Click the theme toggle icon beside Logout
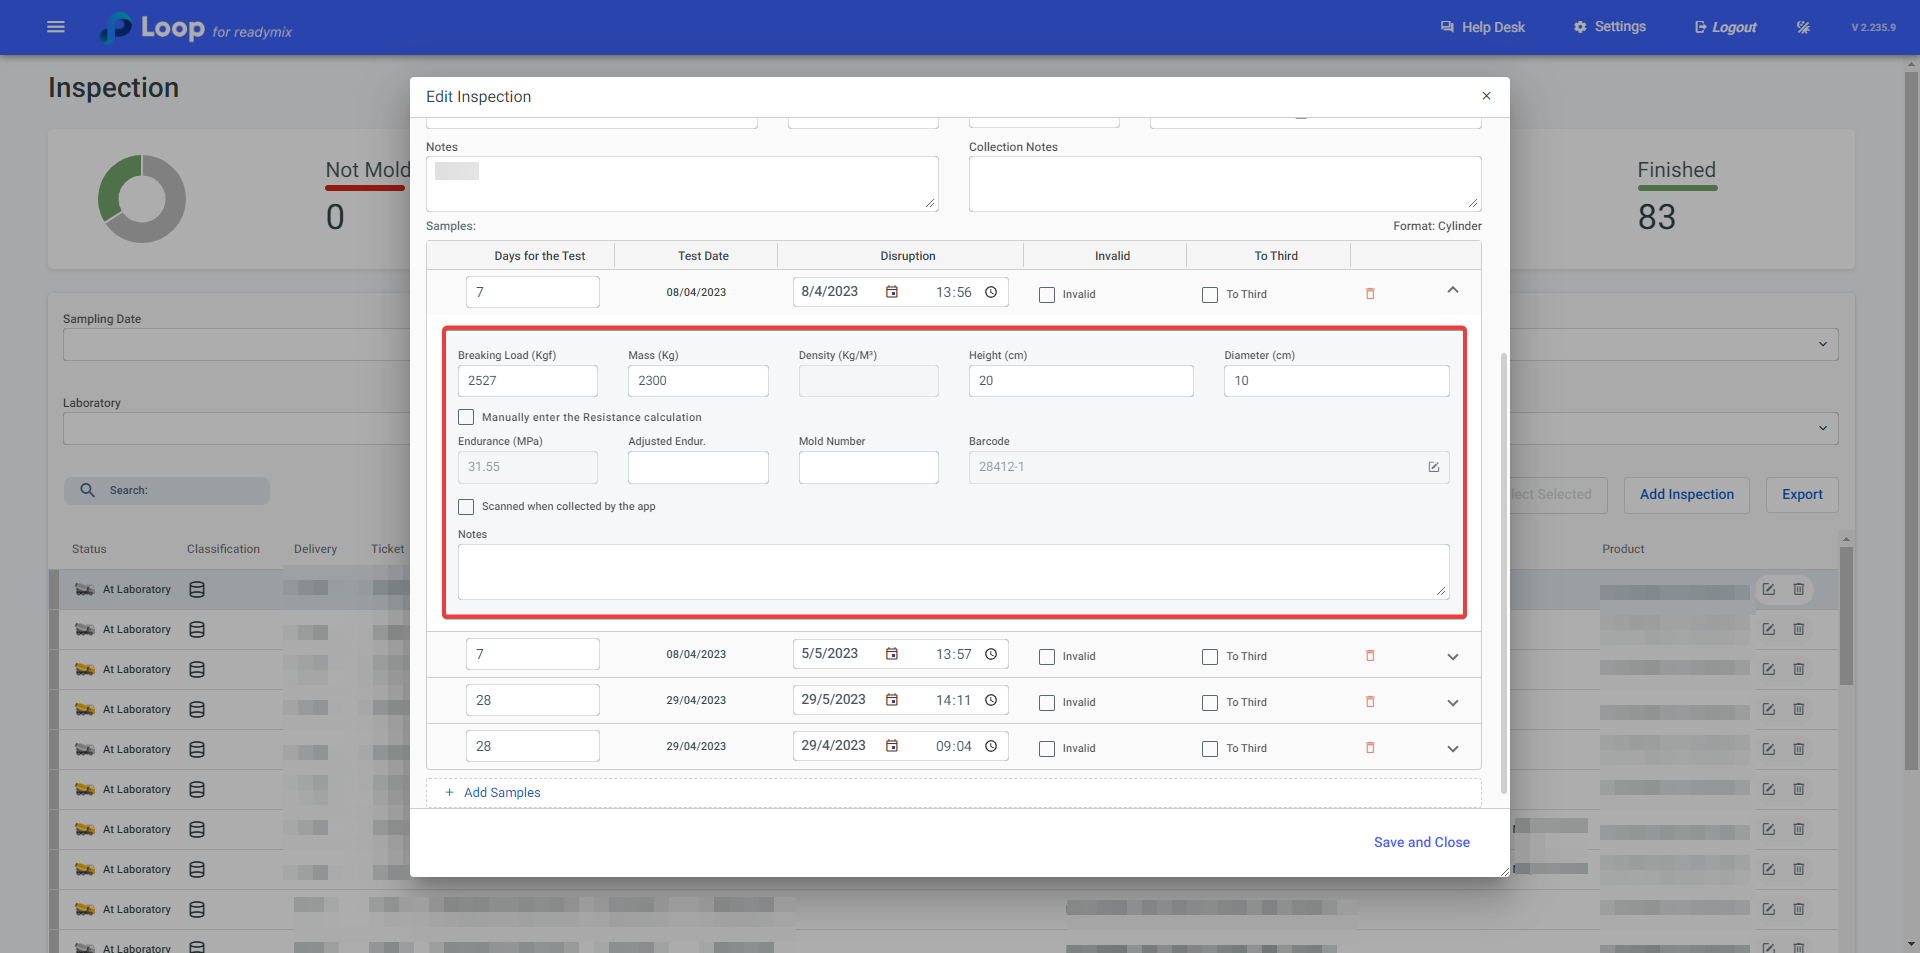Image resolution: width=1920 pixels, height=953 pixels. tap(1803, 27)
